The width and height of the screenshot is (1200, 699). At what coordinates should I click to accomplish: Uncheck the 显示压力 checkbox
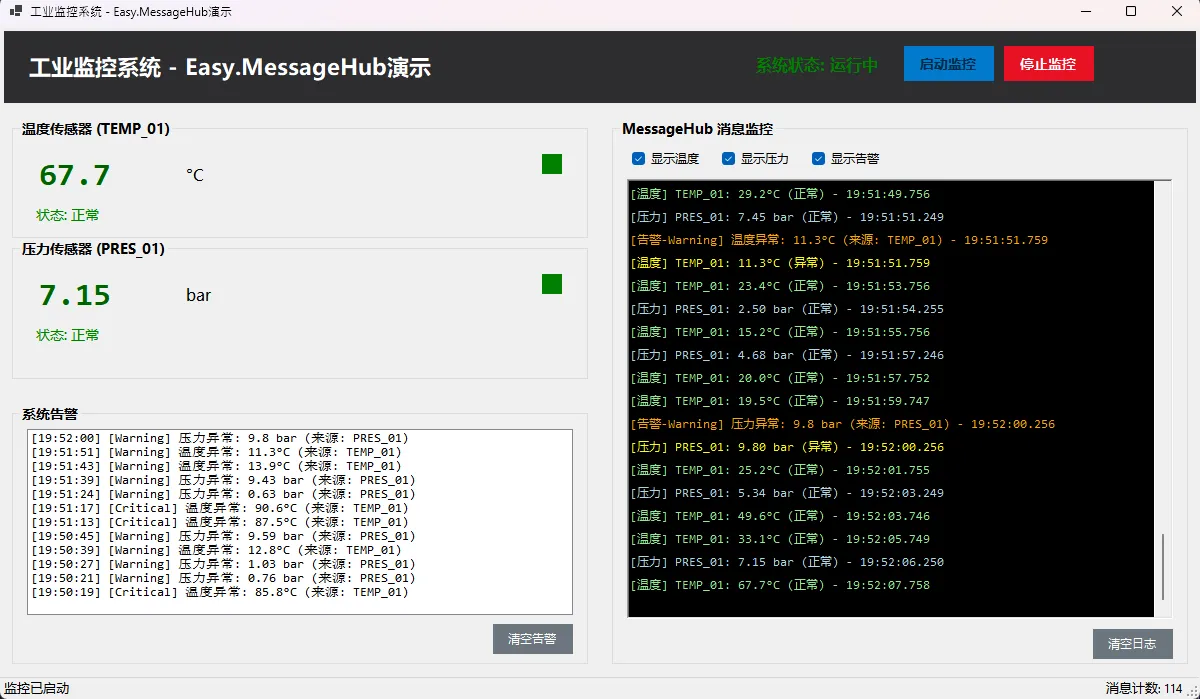point(728,159)
